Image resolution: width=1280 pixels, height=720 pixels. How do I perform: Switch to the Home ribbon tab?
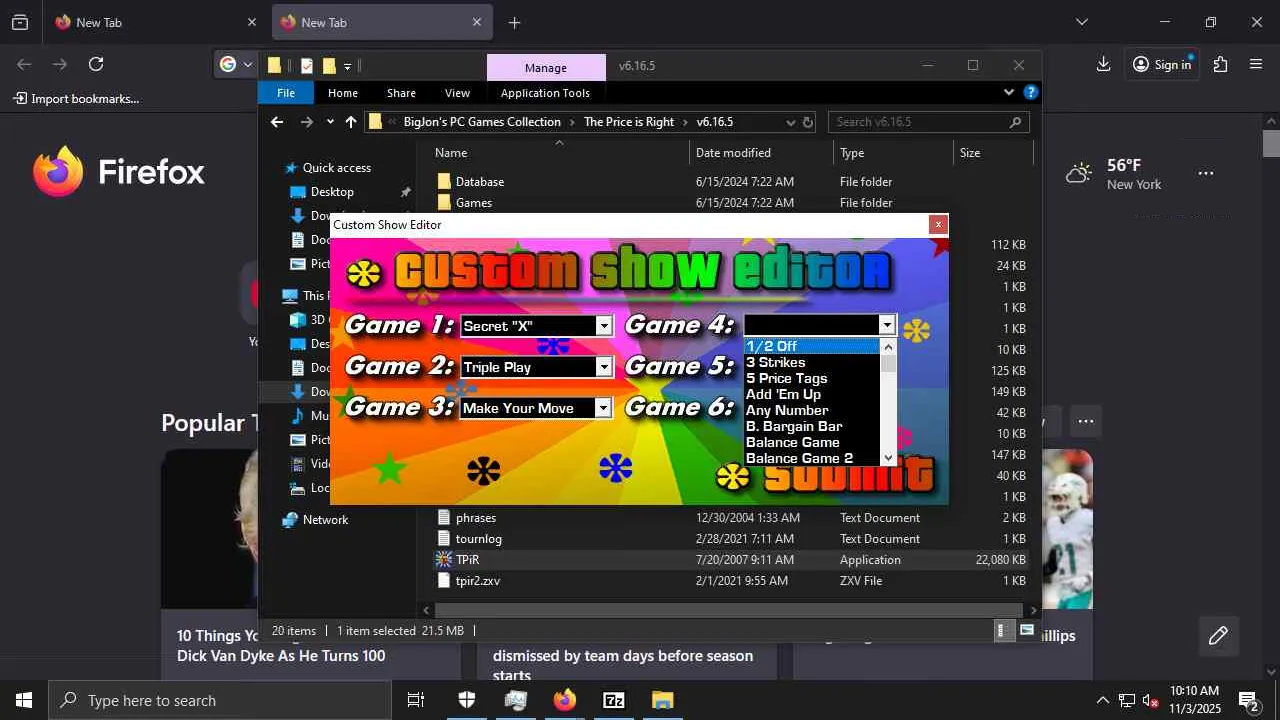point(343,93)
